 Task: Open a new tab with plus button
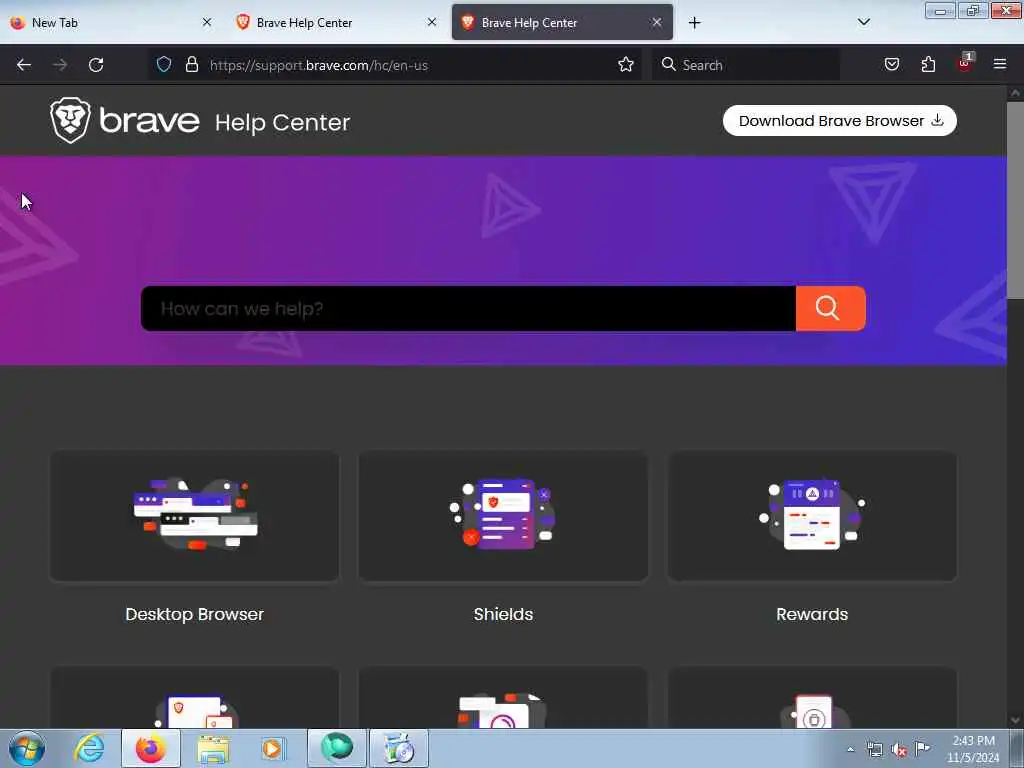(x=695, y=23)
